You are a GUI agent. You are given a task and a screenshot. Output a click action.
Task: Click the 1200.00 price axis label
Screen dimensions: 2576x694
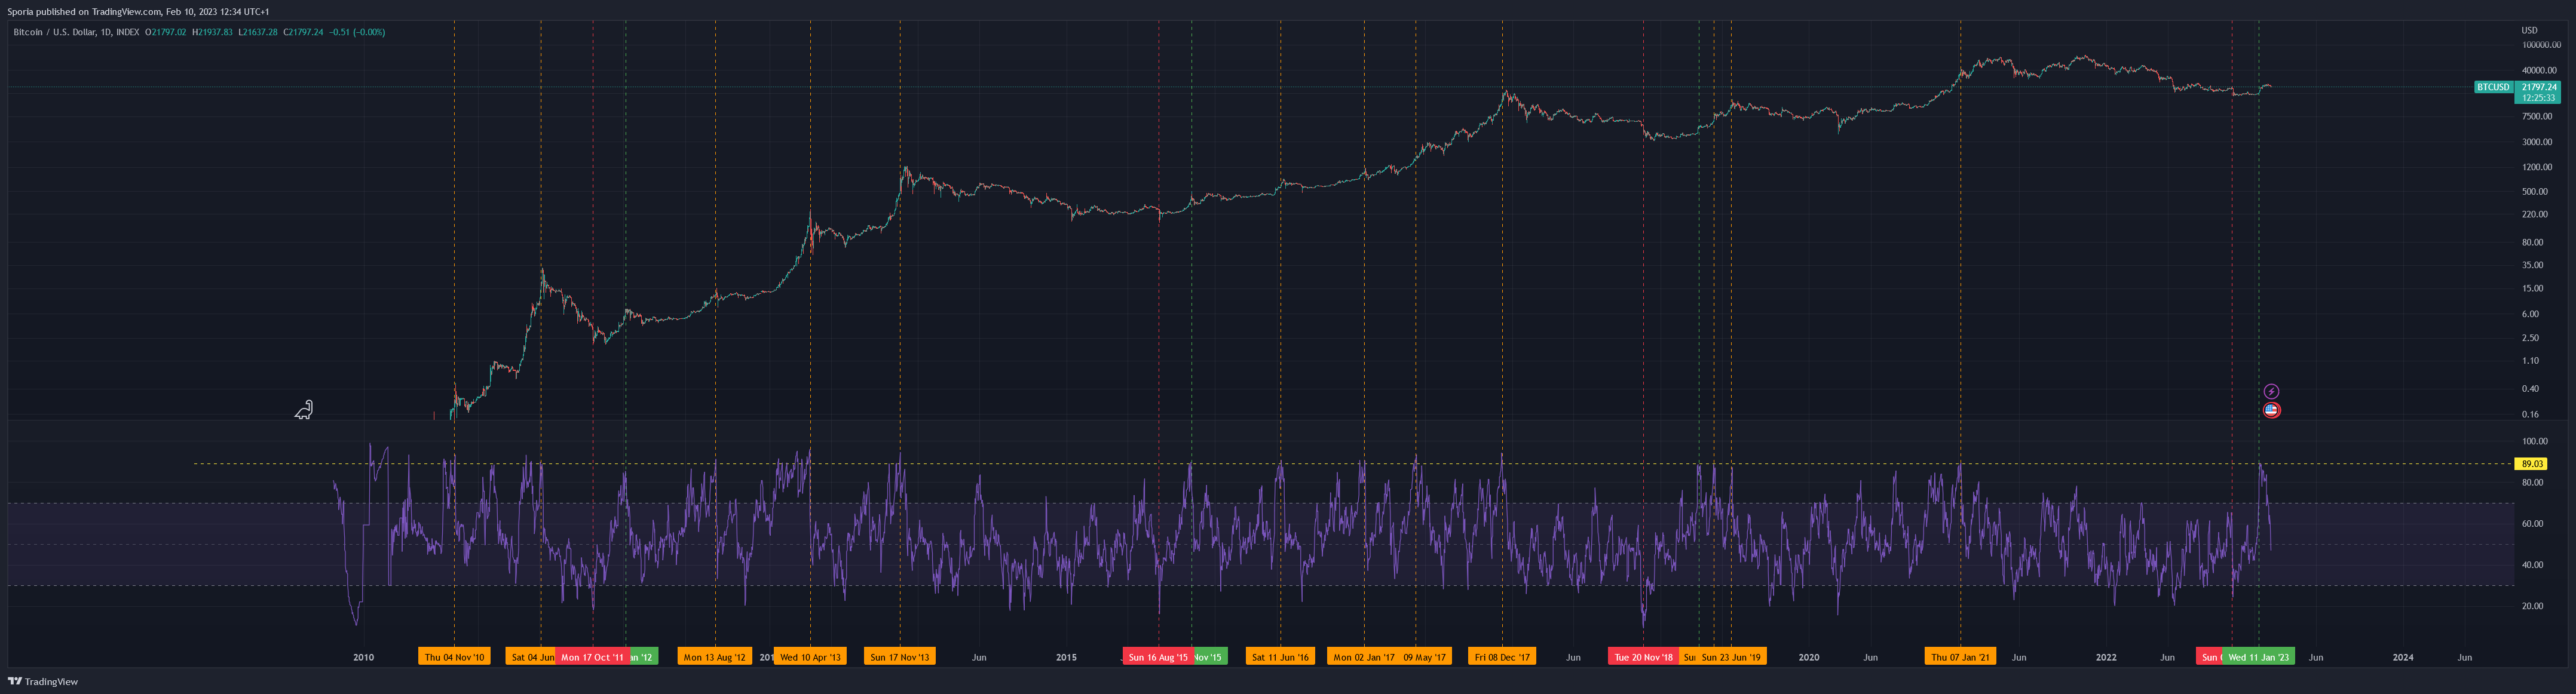(2537, 167)
